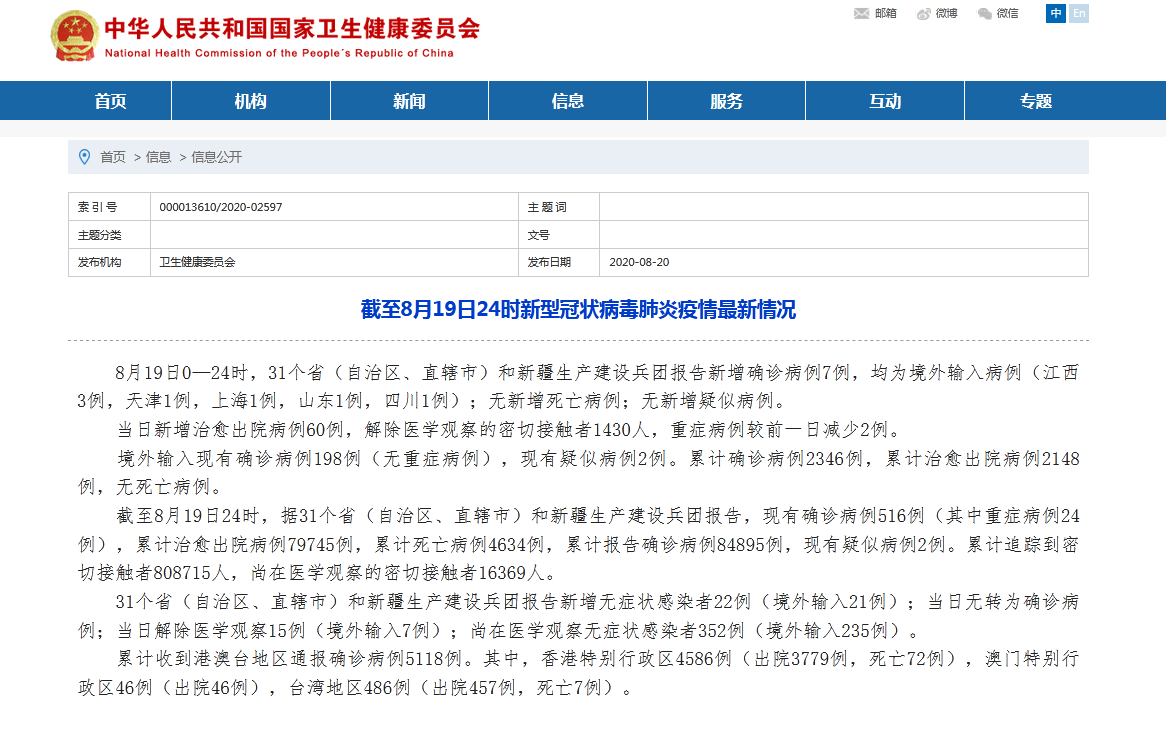Click the national emblem logo
1166x736 pixels.
[x=74, y=36]
